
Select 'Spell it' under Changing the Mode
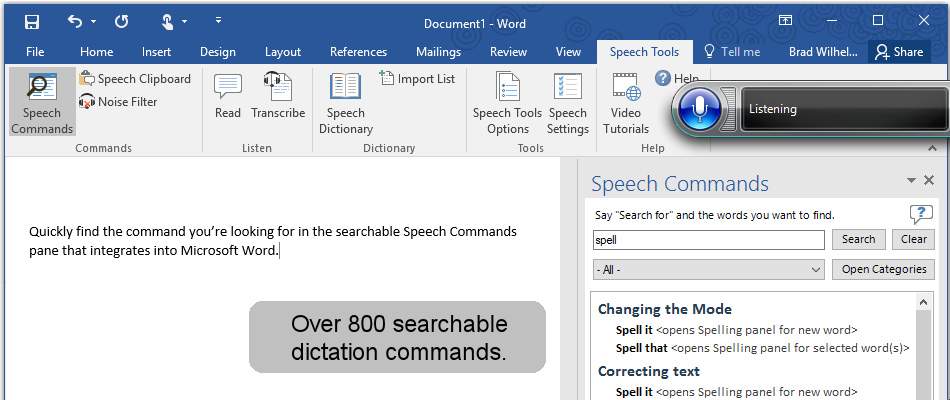pos(736,330)
